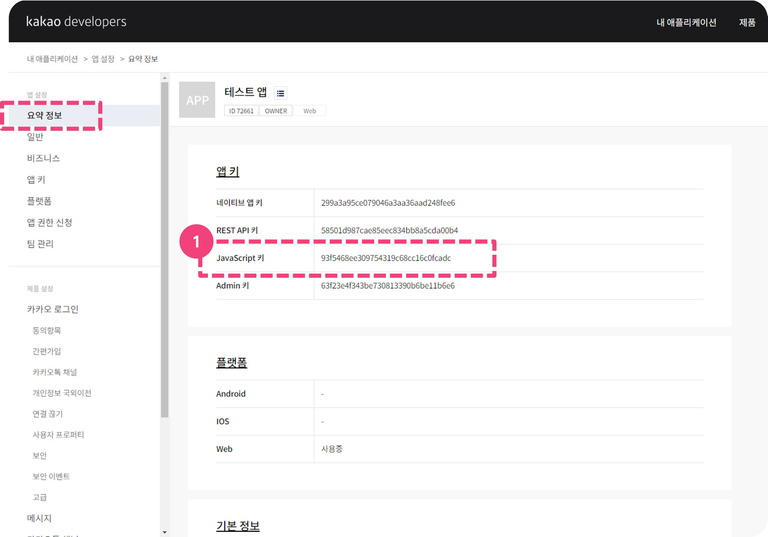The height and width of the screenshot is (537, 768).
Task: Click the Web badge under the app name
Action: (x=310, y=111)
